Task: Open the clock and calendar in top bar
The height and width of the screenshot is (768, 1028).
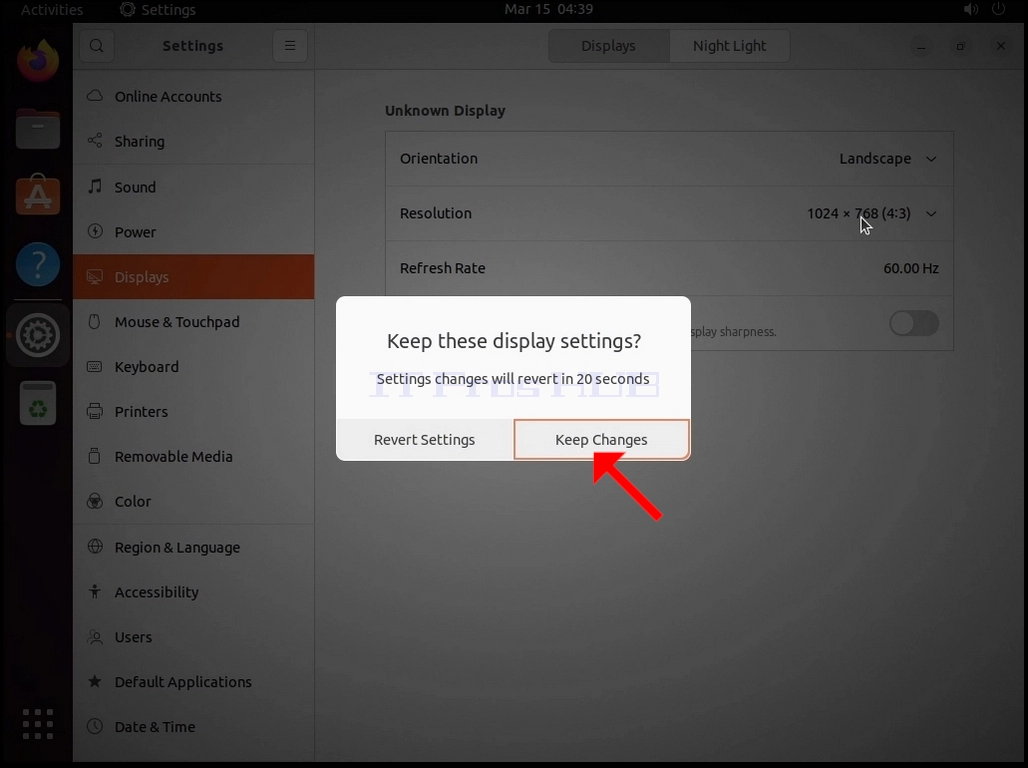Action: [x=549, y=9]
